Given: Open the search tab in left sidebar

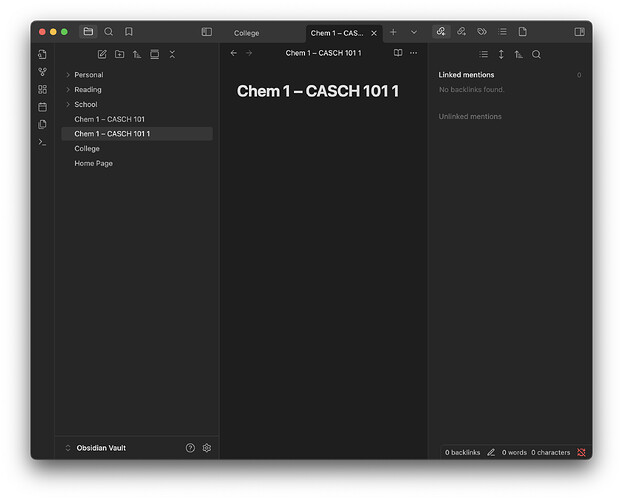Looking at the screenshot, I should (x=108, y=31).
